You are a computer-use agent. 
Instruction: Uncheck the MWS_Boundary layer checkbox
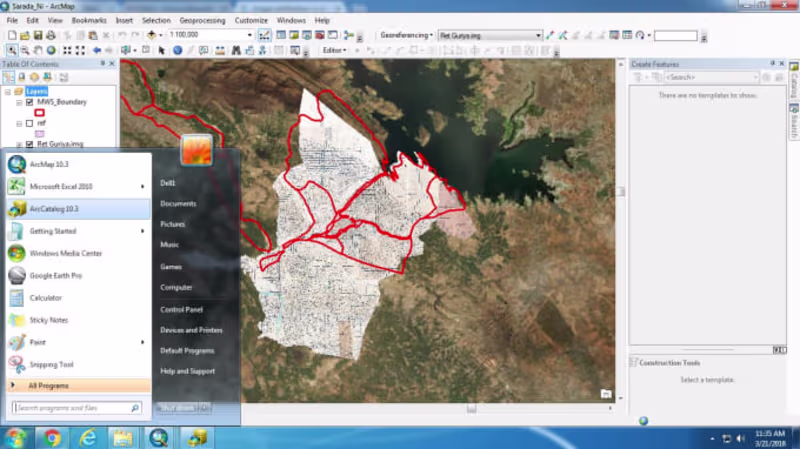click(x=30, y=102)
